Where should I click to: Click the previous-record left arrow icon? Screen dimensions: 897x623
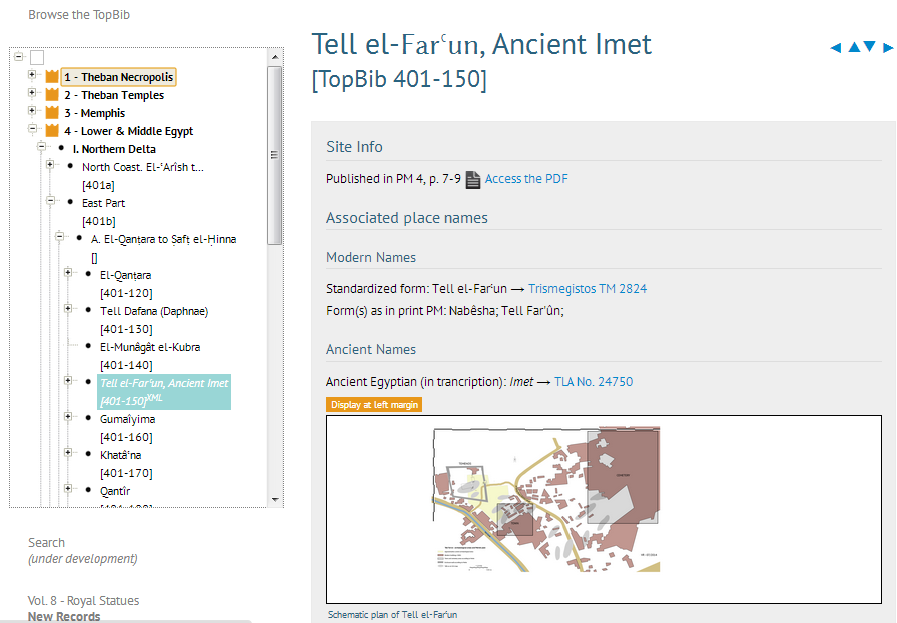(x=835, y=47)
